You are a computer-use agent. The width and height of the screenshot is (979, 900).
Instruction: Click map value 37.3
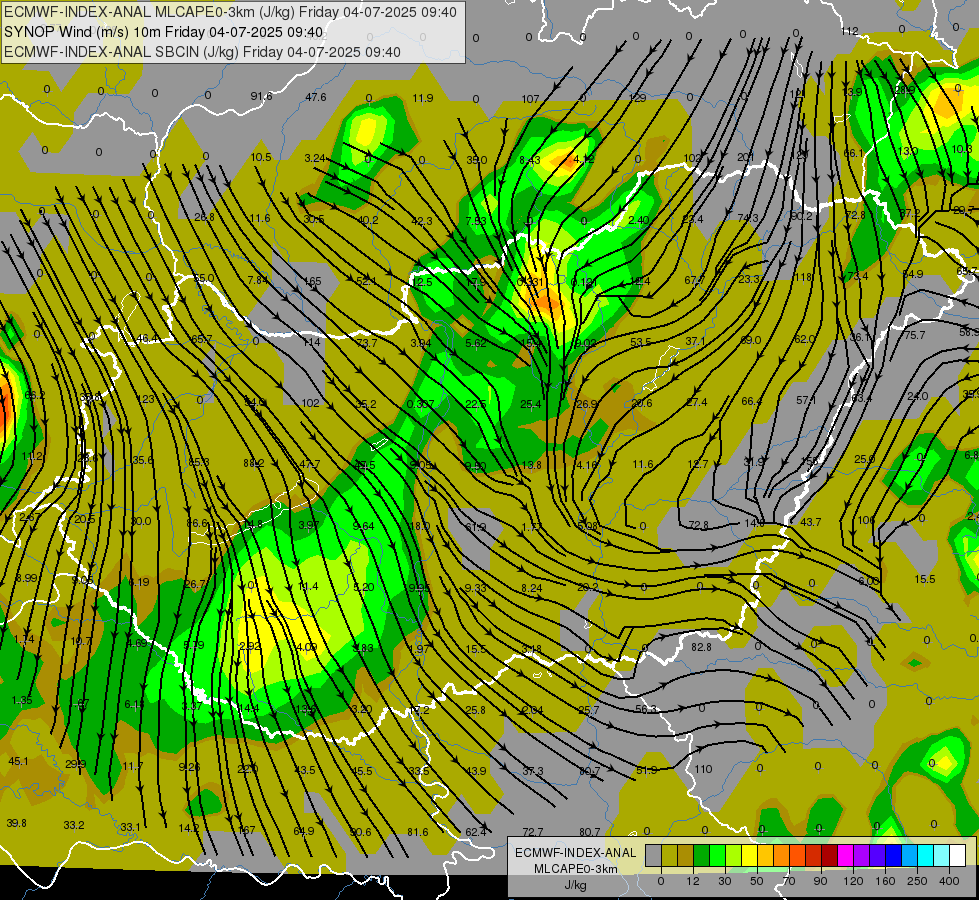tap(533, 771)
